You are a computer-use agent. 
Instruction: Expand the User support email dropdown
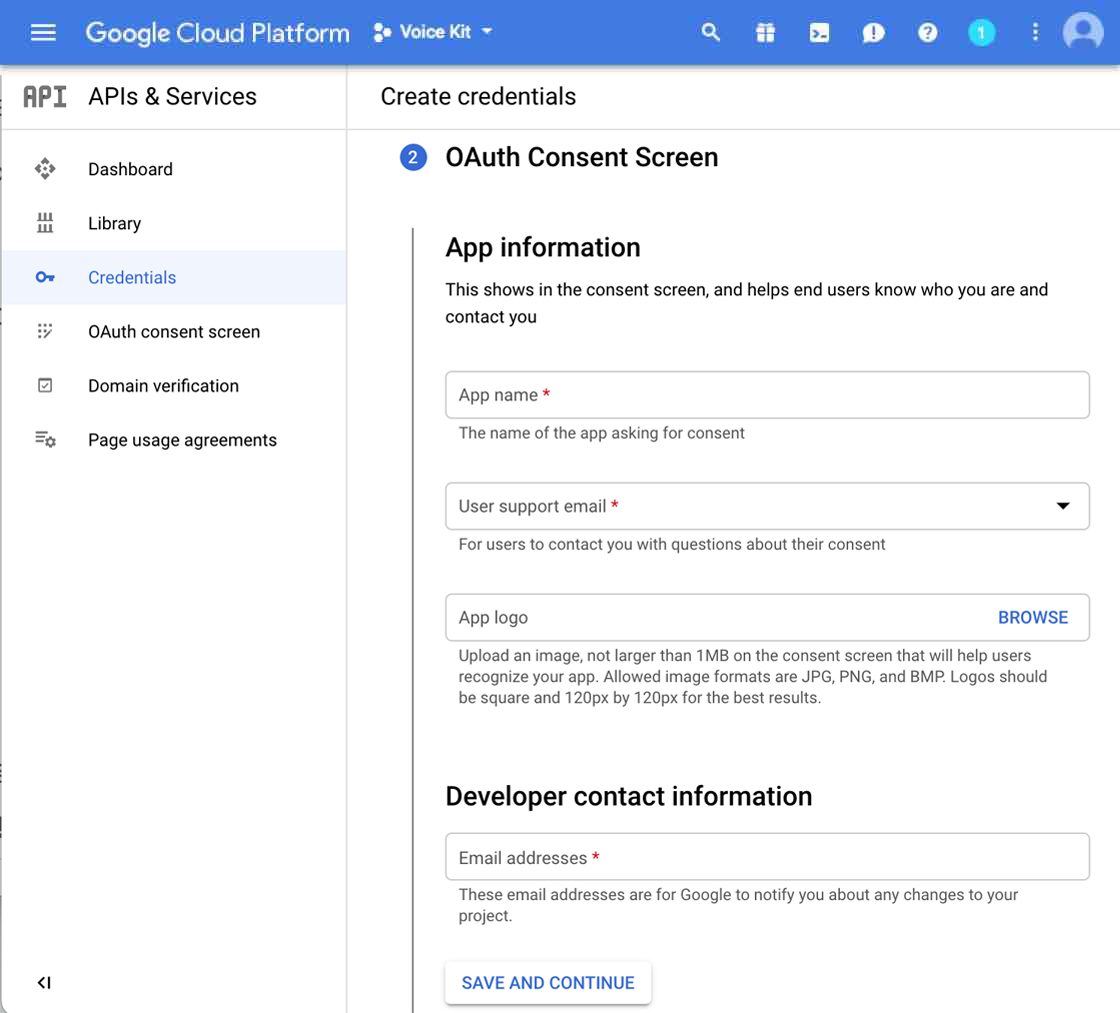click(767, 506)
